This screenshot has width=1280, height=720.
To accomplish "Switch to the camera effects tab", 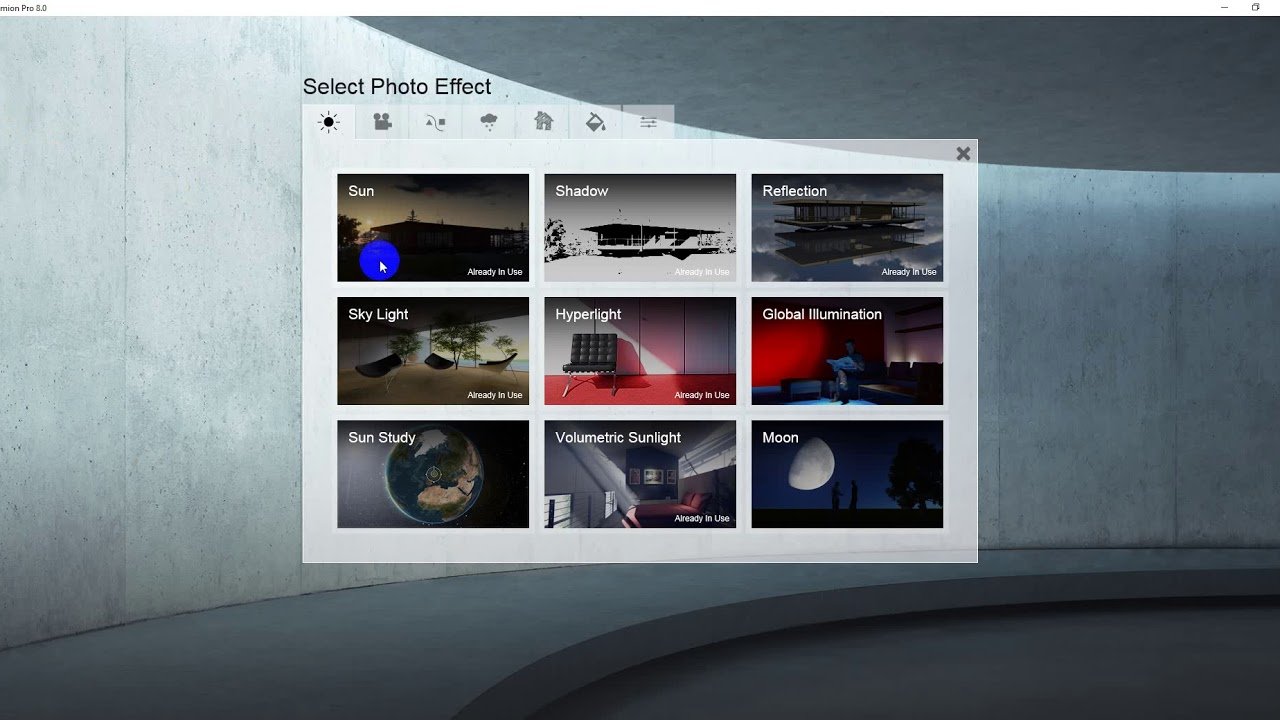I will (382, 122).
